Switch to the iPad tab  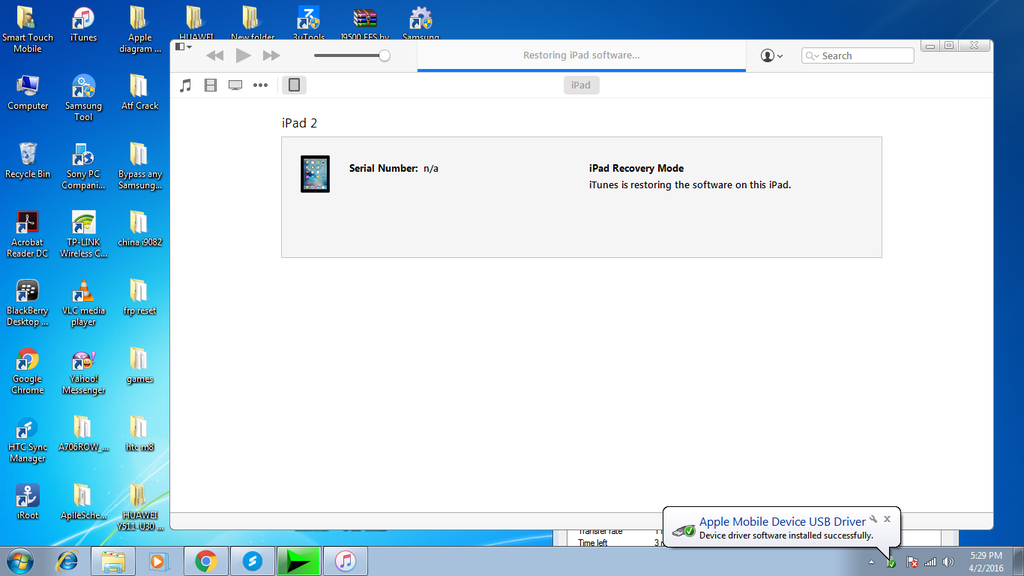pos(581,85)
